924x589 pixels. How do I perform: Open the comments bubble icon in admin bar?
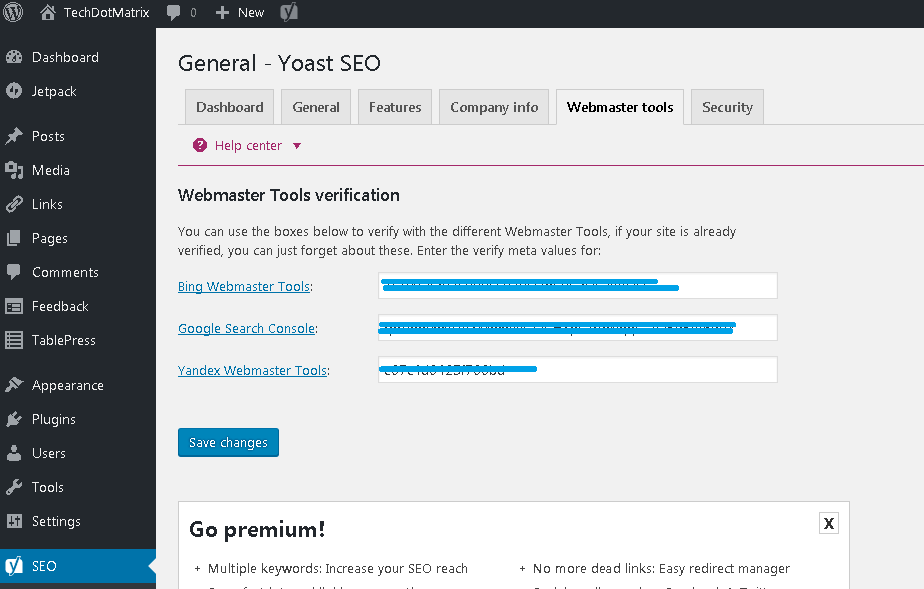click(175, 13)
